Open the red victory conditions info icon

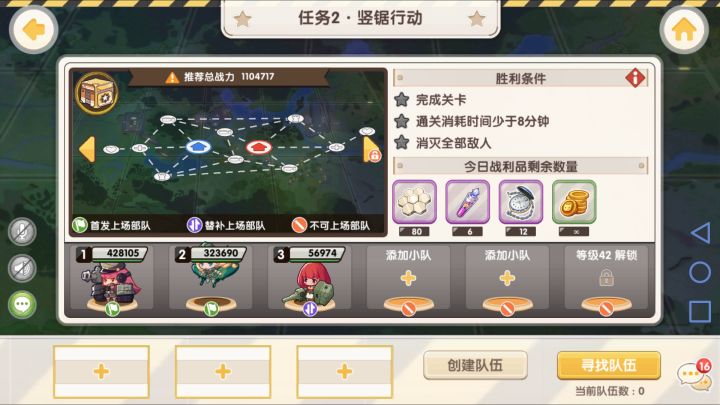pyautogui.click(x=635, y=78)
